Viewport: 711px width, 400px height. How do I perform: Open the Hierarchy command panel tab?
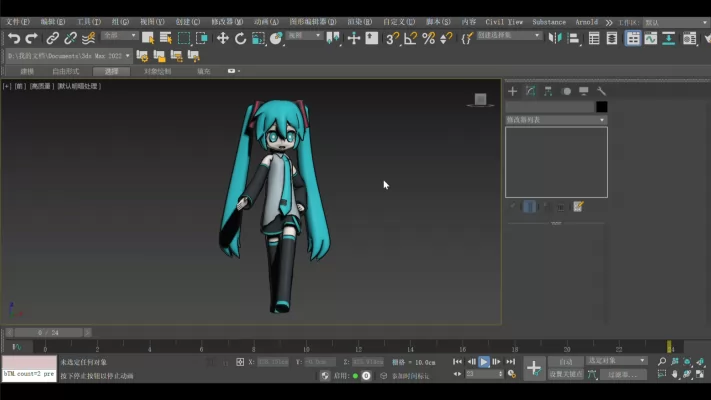pyautogui.click(x=548, y=91)
